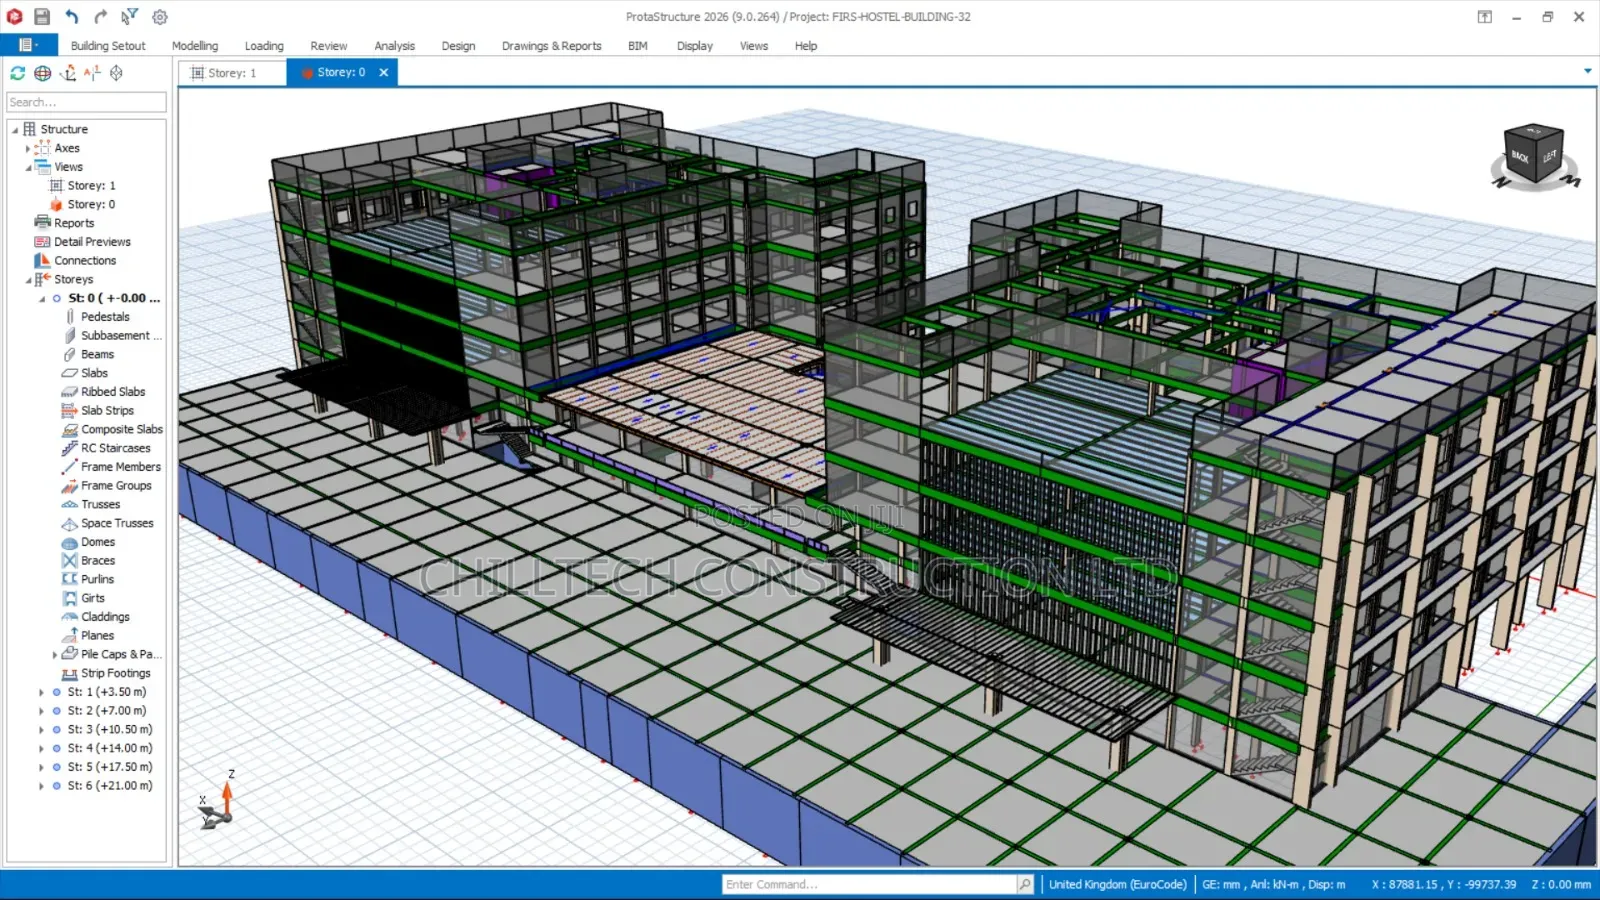This screenshot has height=900, width=1600.
Task: Select the Claddings tree item
Action: click(x=105, y=617)
